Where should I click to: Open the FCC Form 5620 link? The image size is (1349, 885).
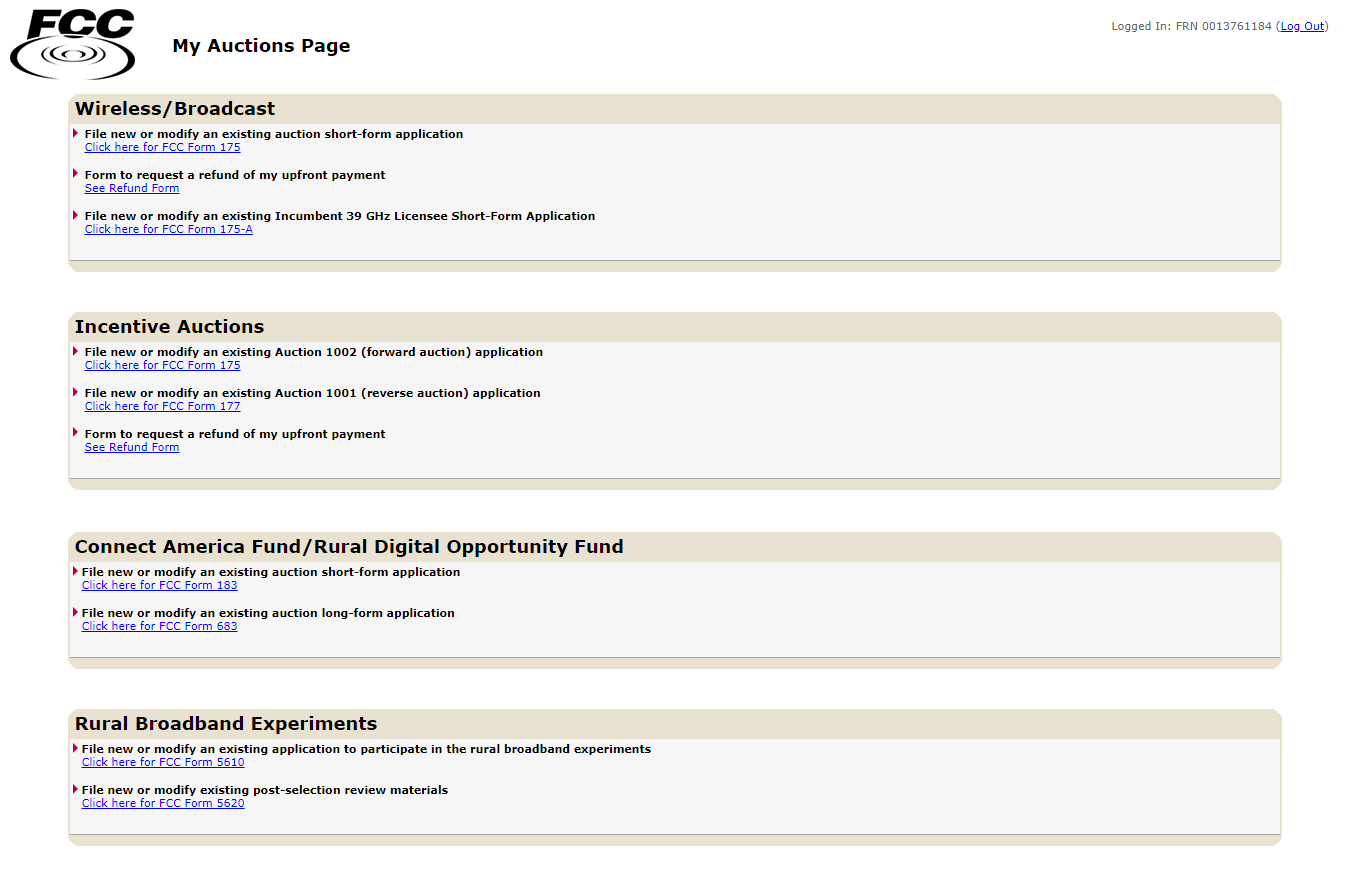pos(163,804)
